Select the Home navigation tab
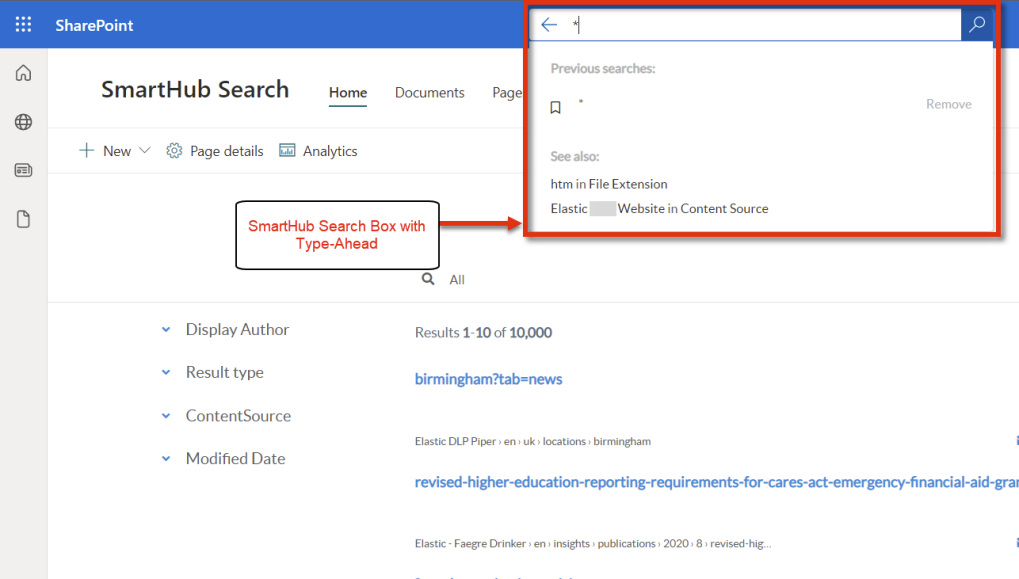Screen dimensions: 1019x579 click(348, 93)
